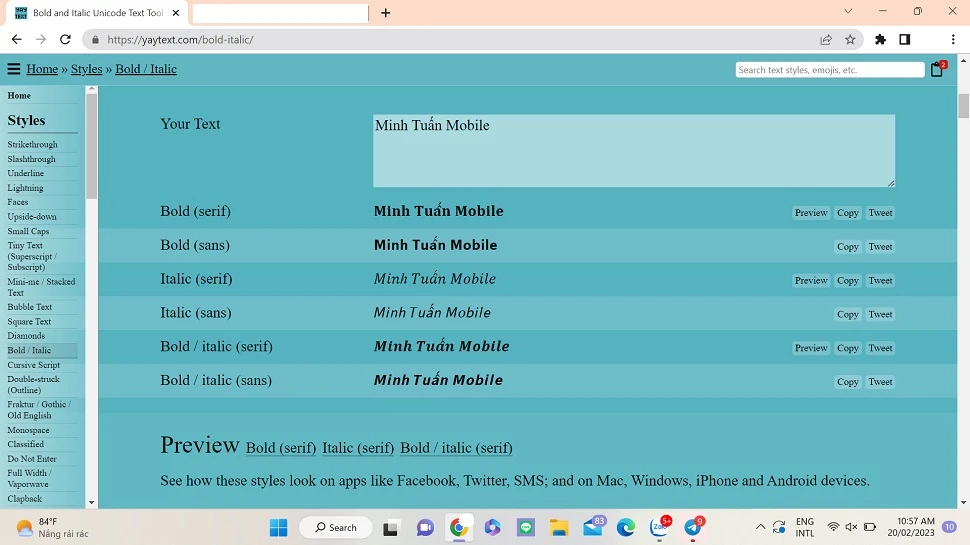Click the Home breadcrumb link
The width and height of the screenshot is (970, 545).
(42, 69)
